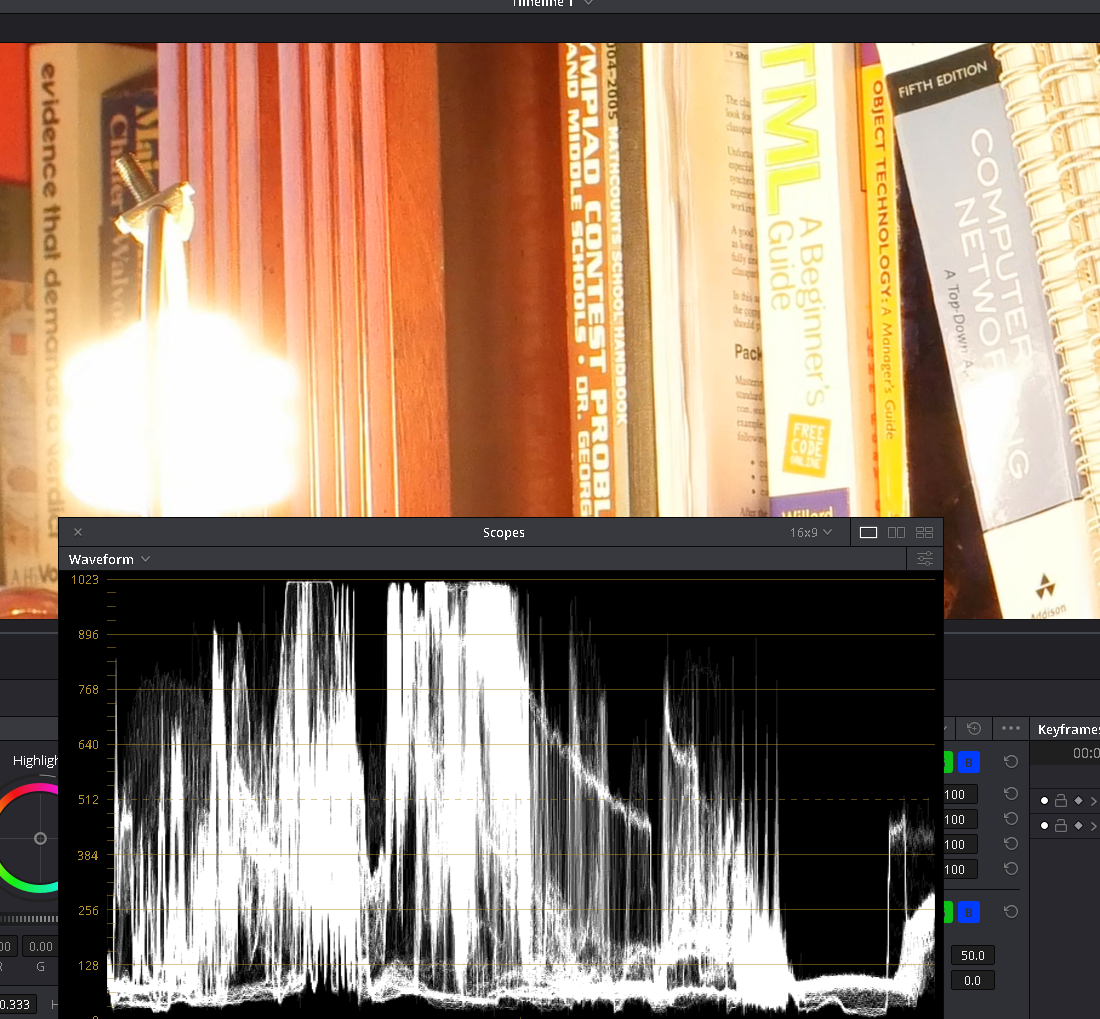Image resolution: width=1100 pixels, height=1019 pixels.
Task: Click the 50.0 value field
Action: [972, 955]
